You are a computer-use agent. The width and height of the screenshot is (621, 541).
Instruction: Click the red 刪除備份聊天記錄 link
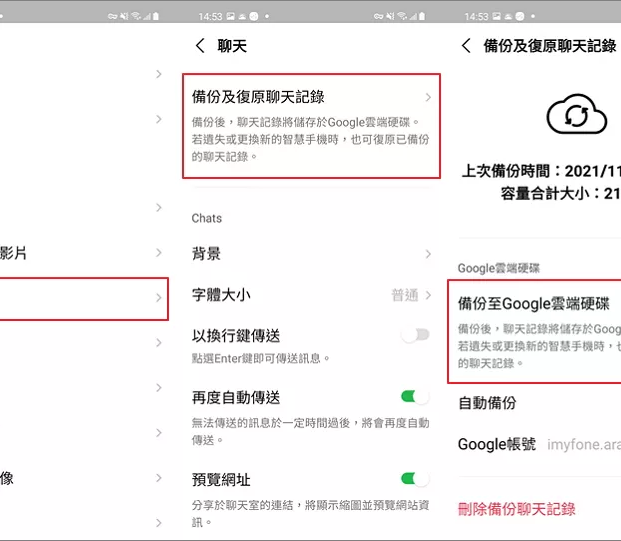(x=517, y=509)
